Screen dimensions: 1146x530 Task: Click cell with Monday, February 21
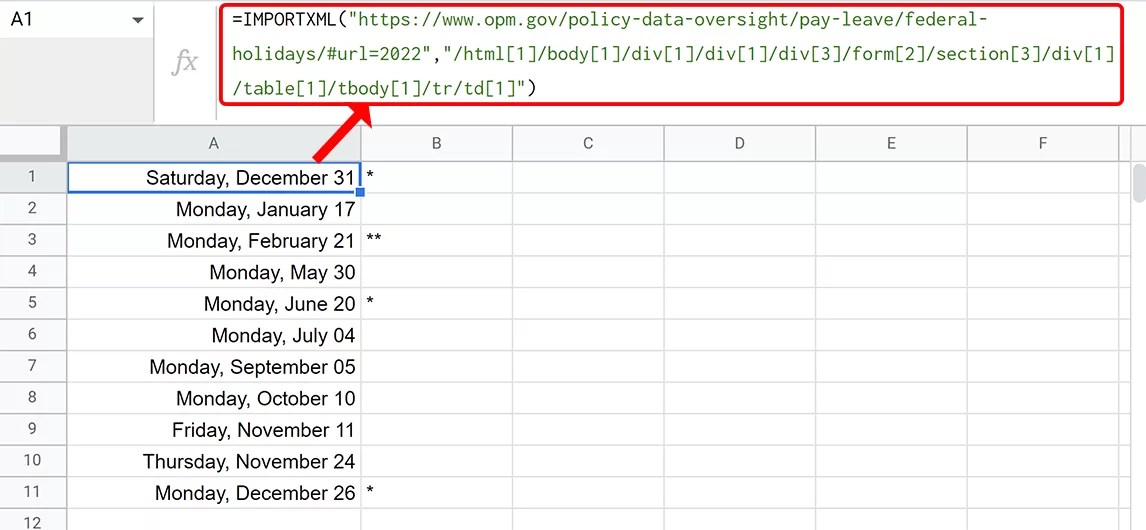click(x=213, y=241)
